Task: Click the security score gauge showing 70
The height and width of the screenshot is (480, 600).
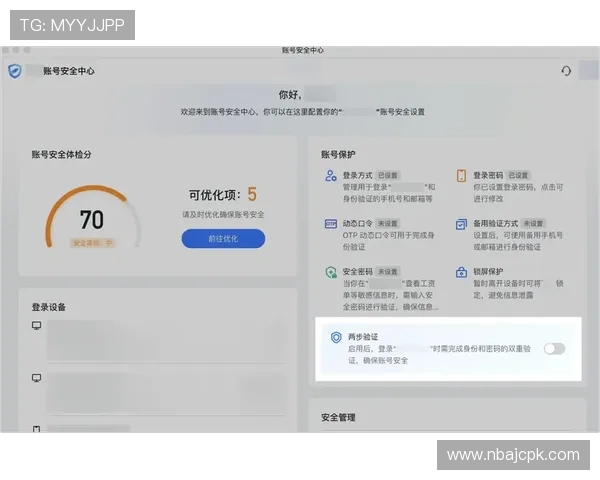Action: [93, 217]
